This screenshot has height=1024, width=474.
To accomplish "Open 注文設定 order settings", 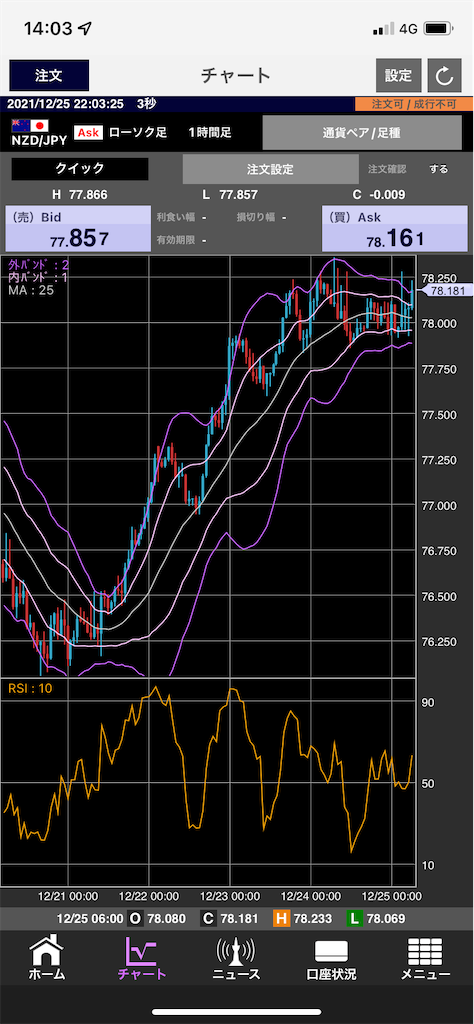I will click(x=270, y=169).
